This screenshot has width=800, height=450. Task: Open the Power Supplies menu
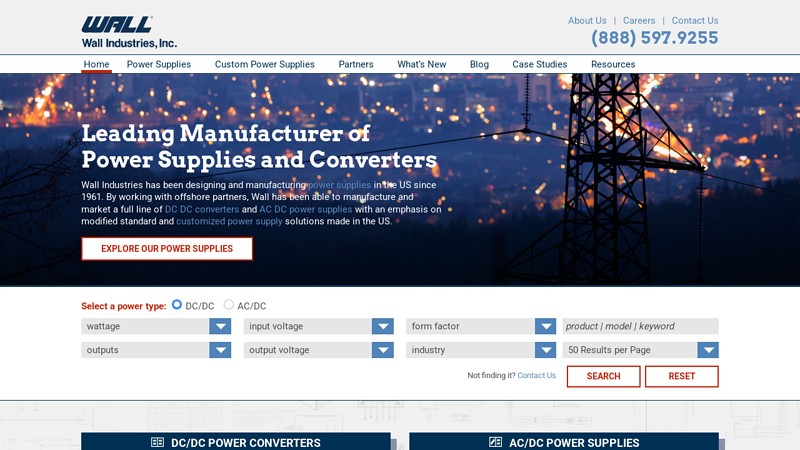click(159, 64)
